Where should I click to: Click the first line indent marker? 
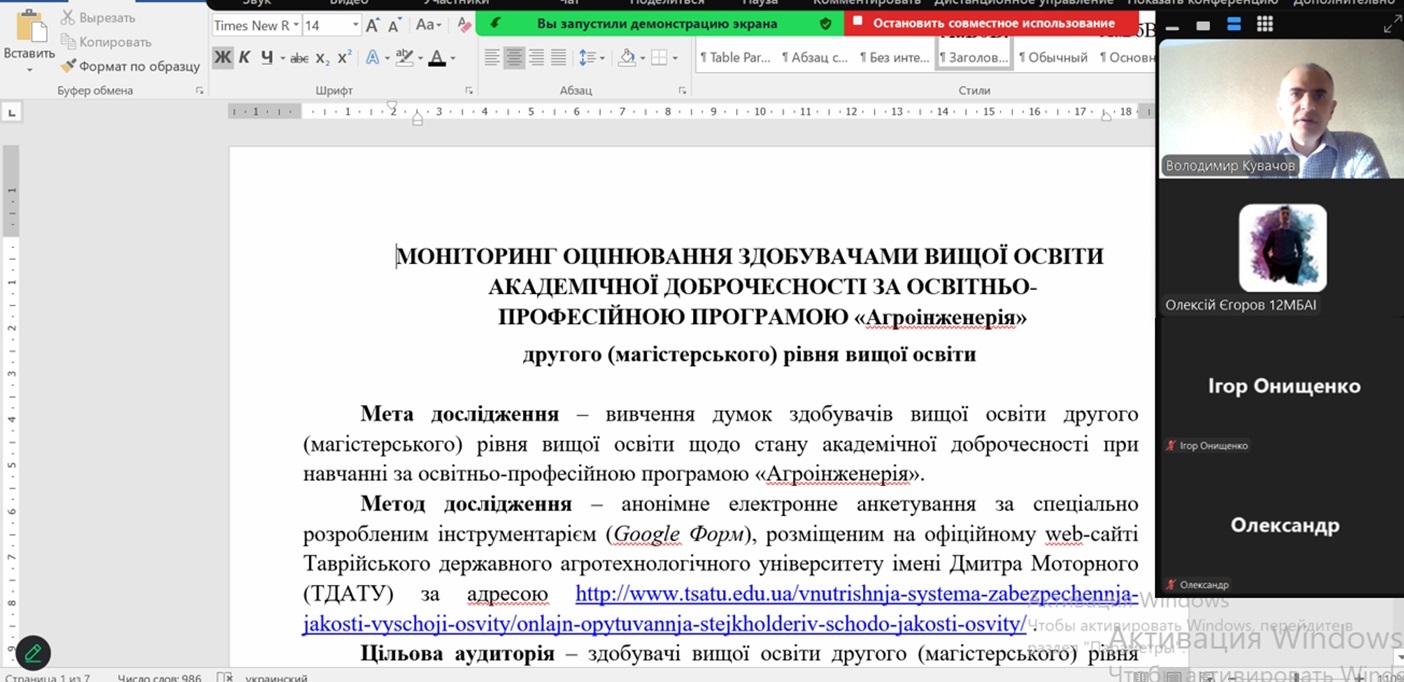[x=392, y=105]
